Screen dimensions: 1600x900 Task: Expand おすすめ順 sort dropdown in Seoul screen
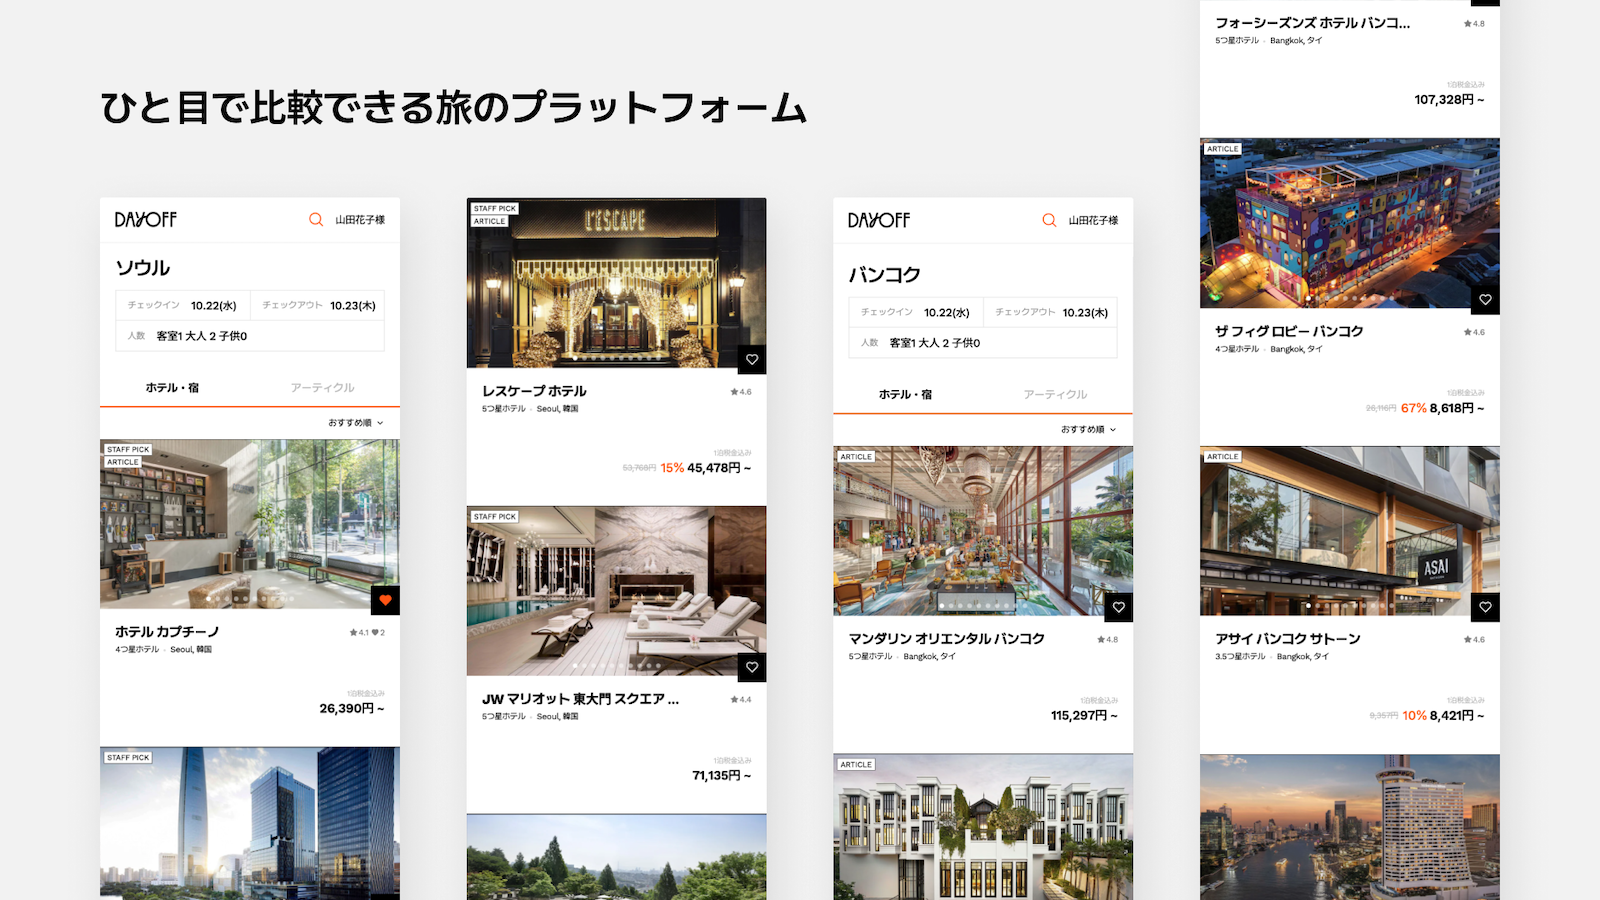(355, 423)
